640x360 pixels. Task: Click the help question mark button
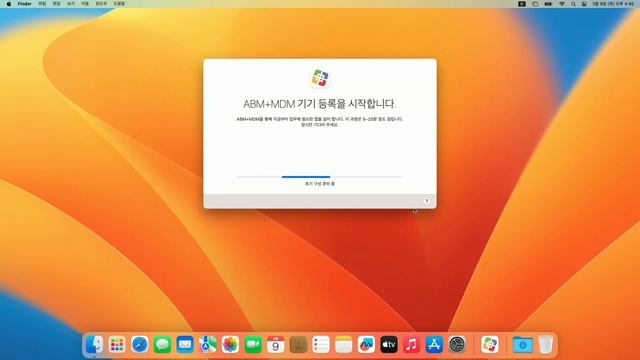click(x=427, y=201)
